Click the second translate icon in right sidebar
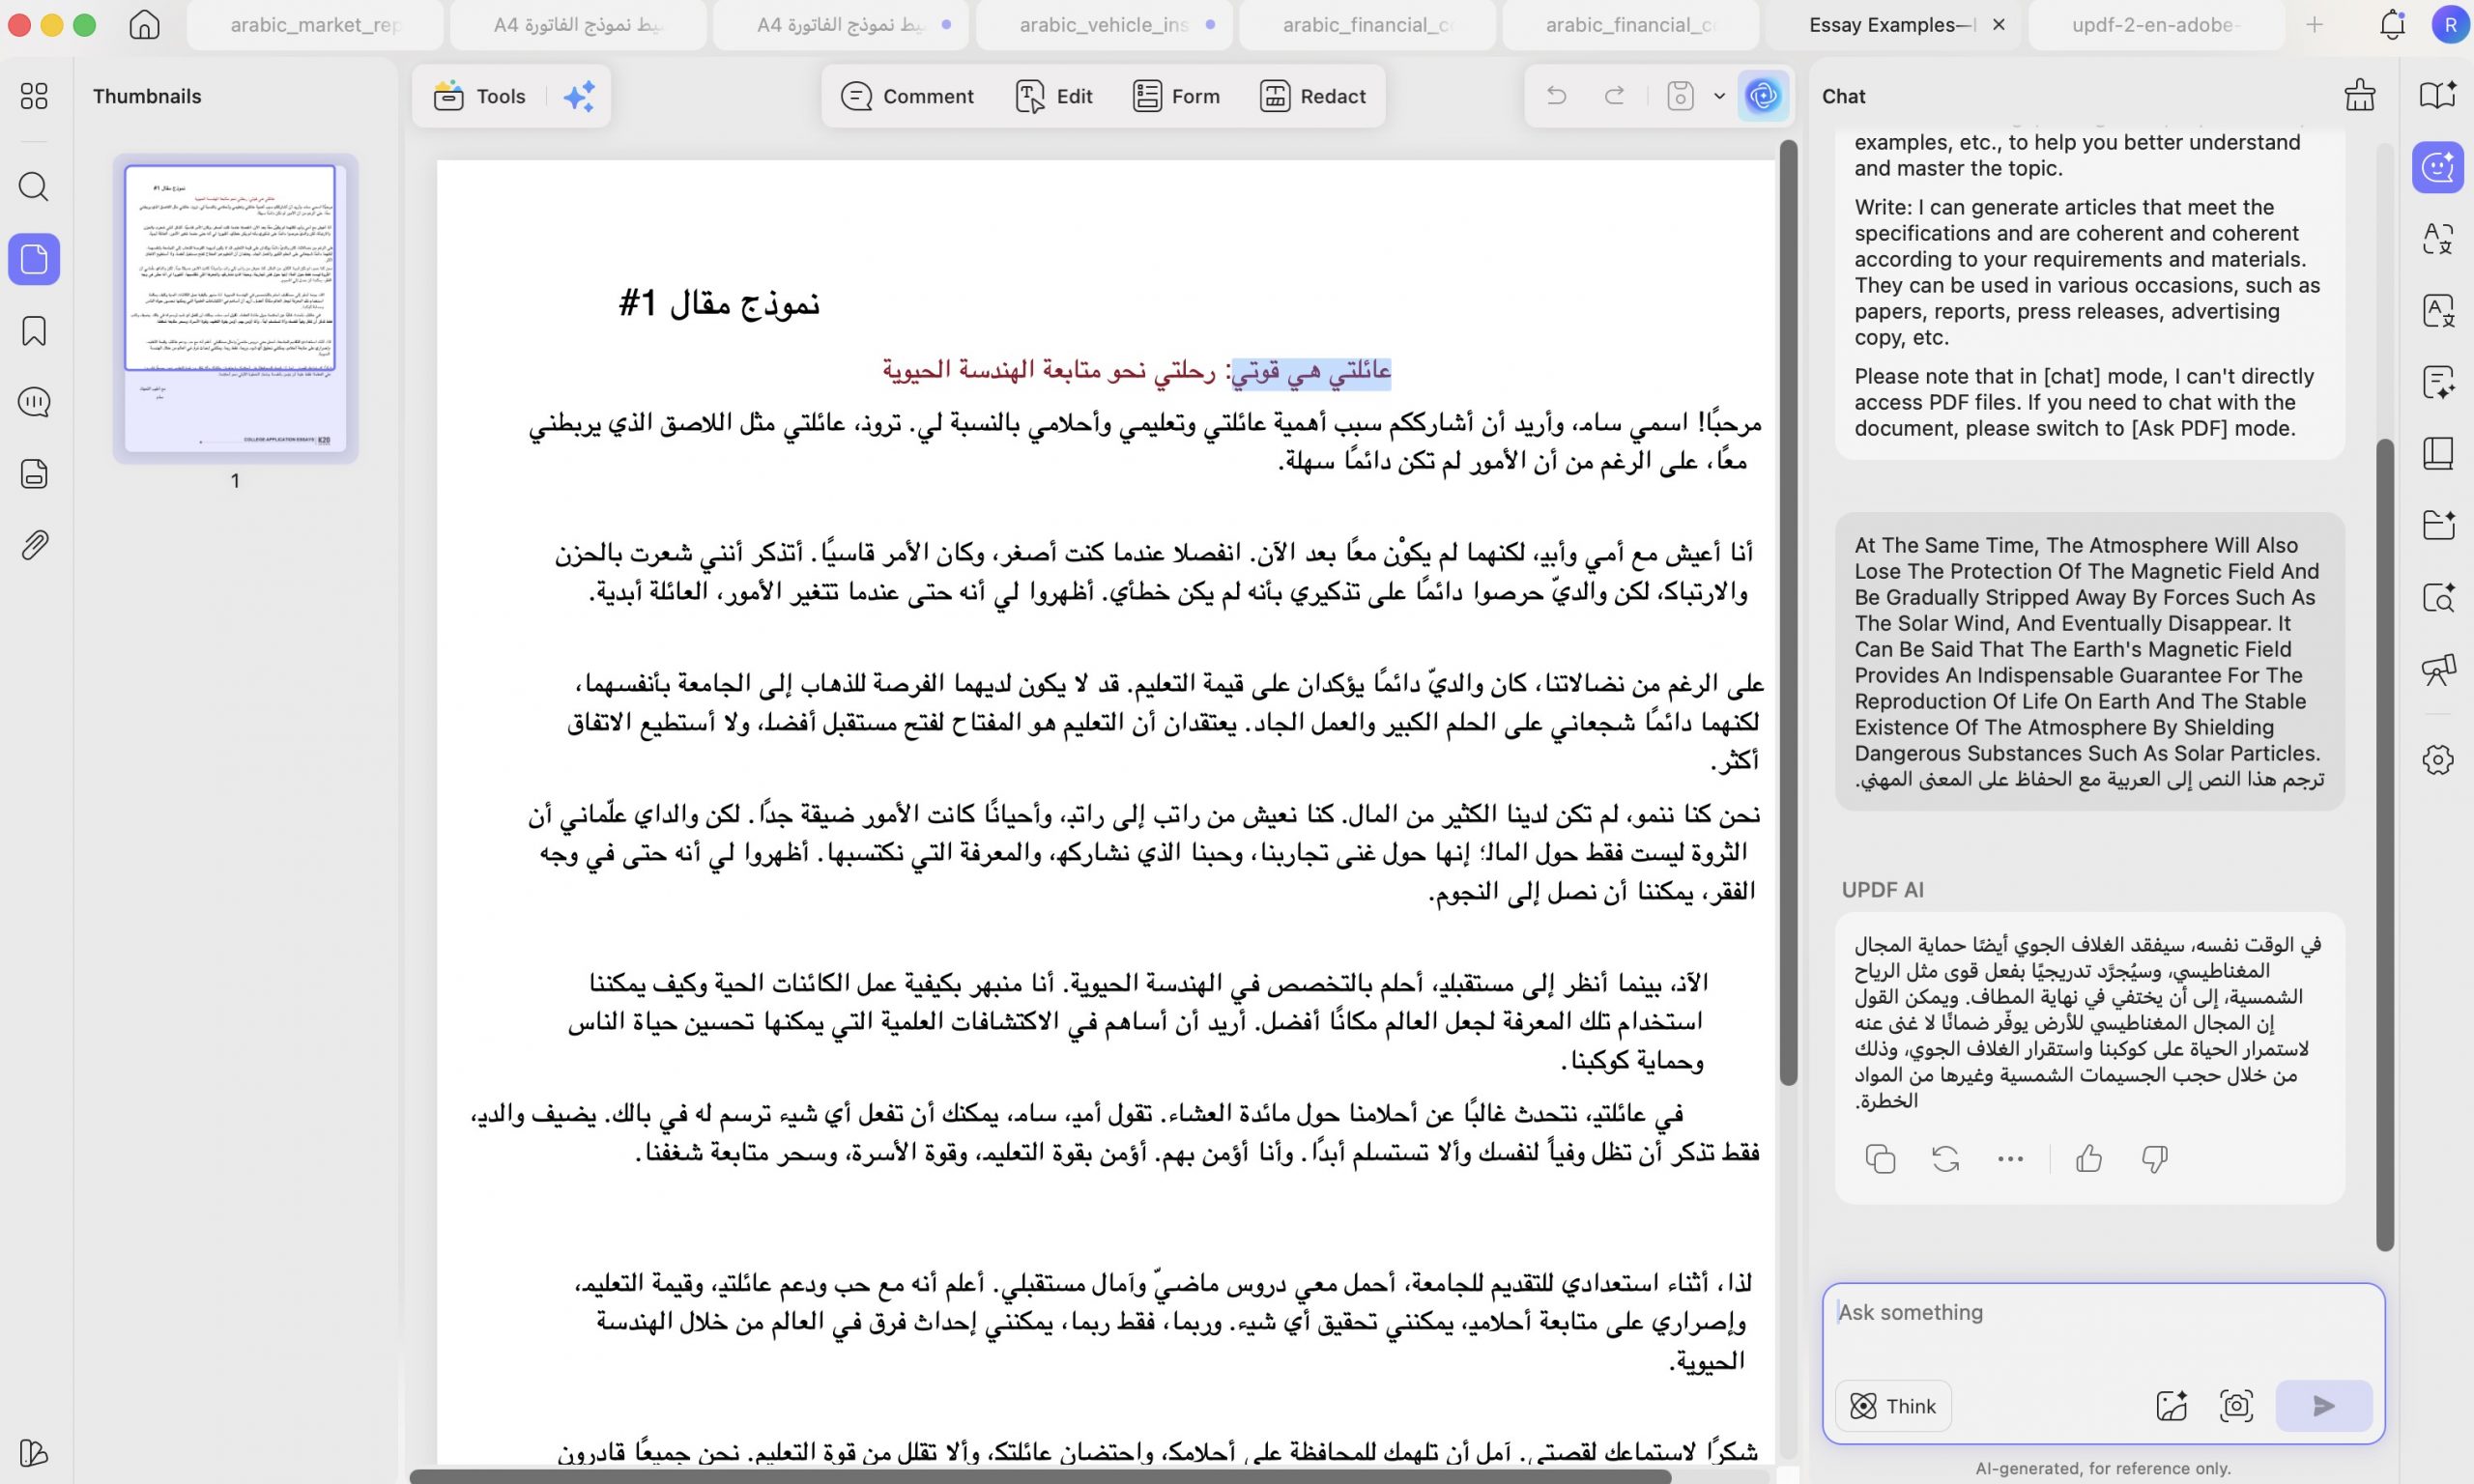The height and width of the screenshot is (1484, 2474). click(2438, 311)
